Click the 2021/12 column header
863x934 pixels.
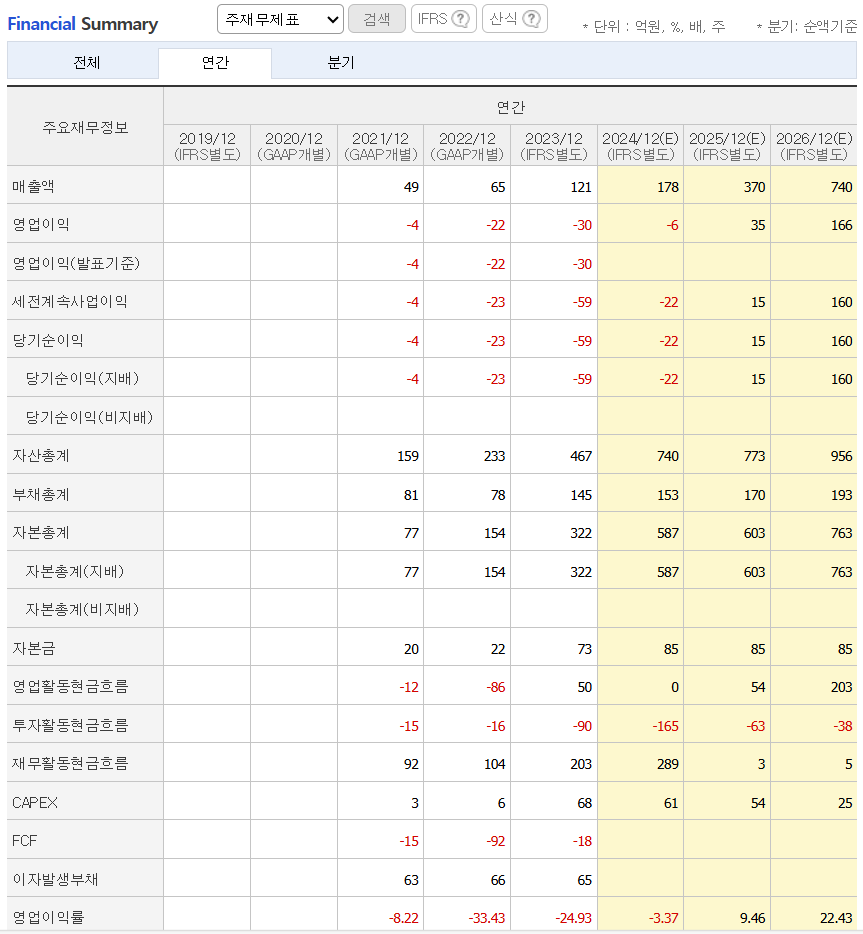(381, 146)
